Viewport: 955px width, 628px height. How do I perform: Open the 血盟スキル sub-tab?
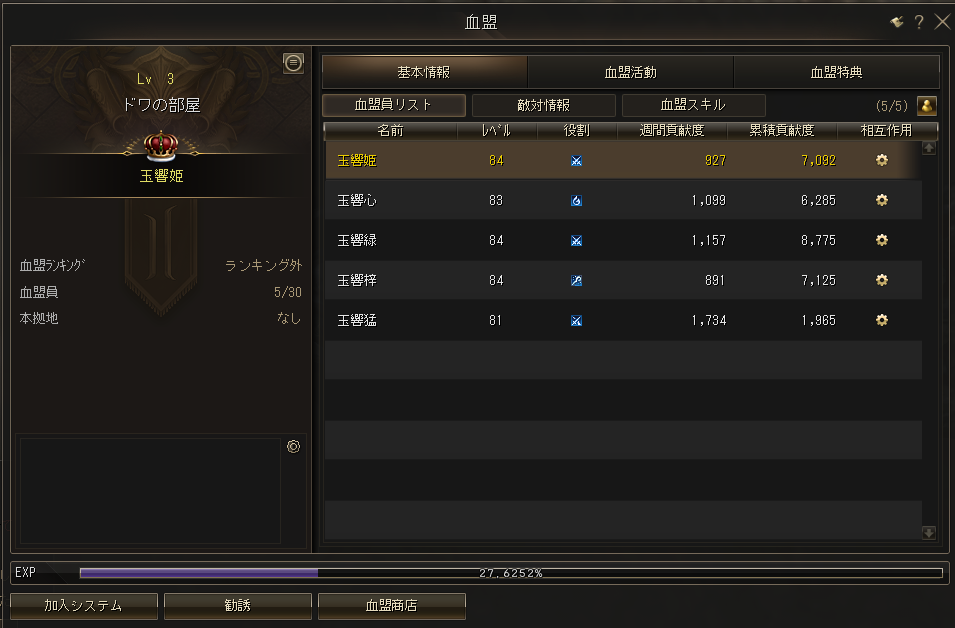coord(693,105)
